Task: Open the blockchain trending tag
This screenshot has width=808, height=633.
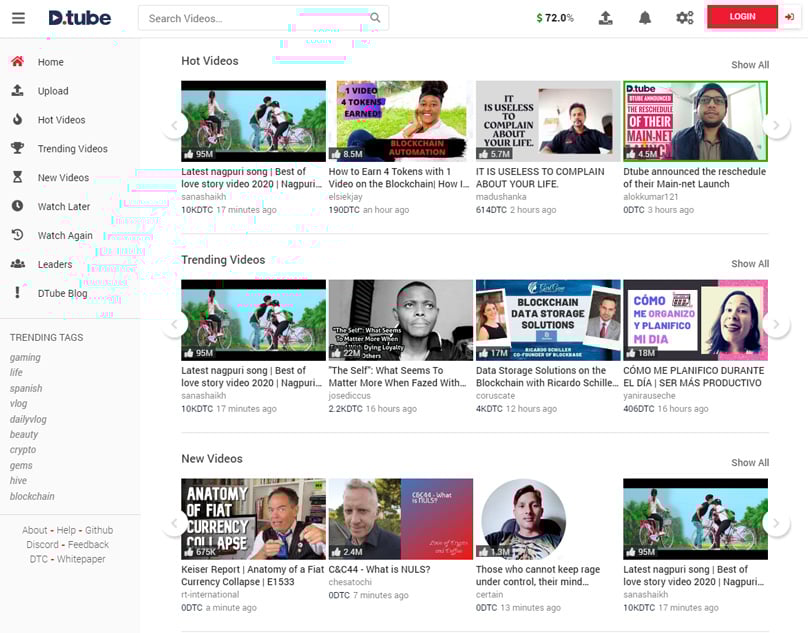Action: [32, 496]
